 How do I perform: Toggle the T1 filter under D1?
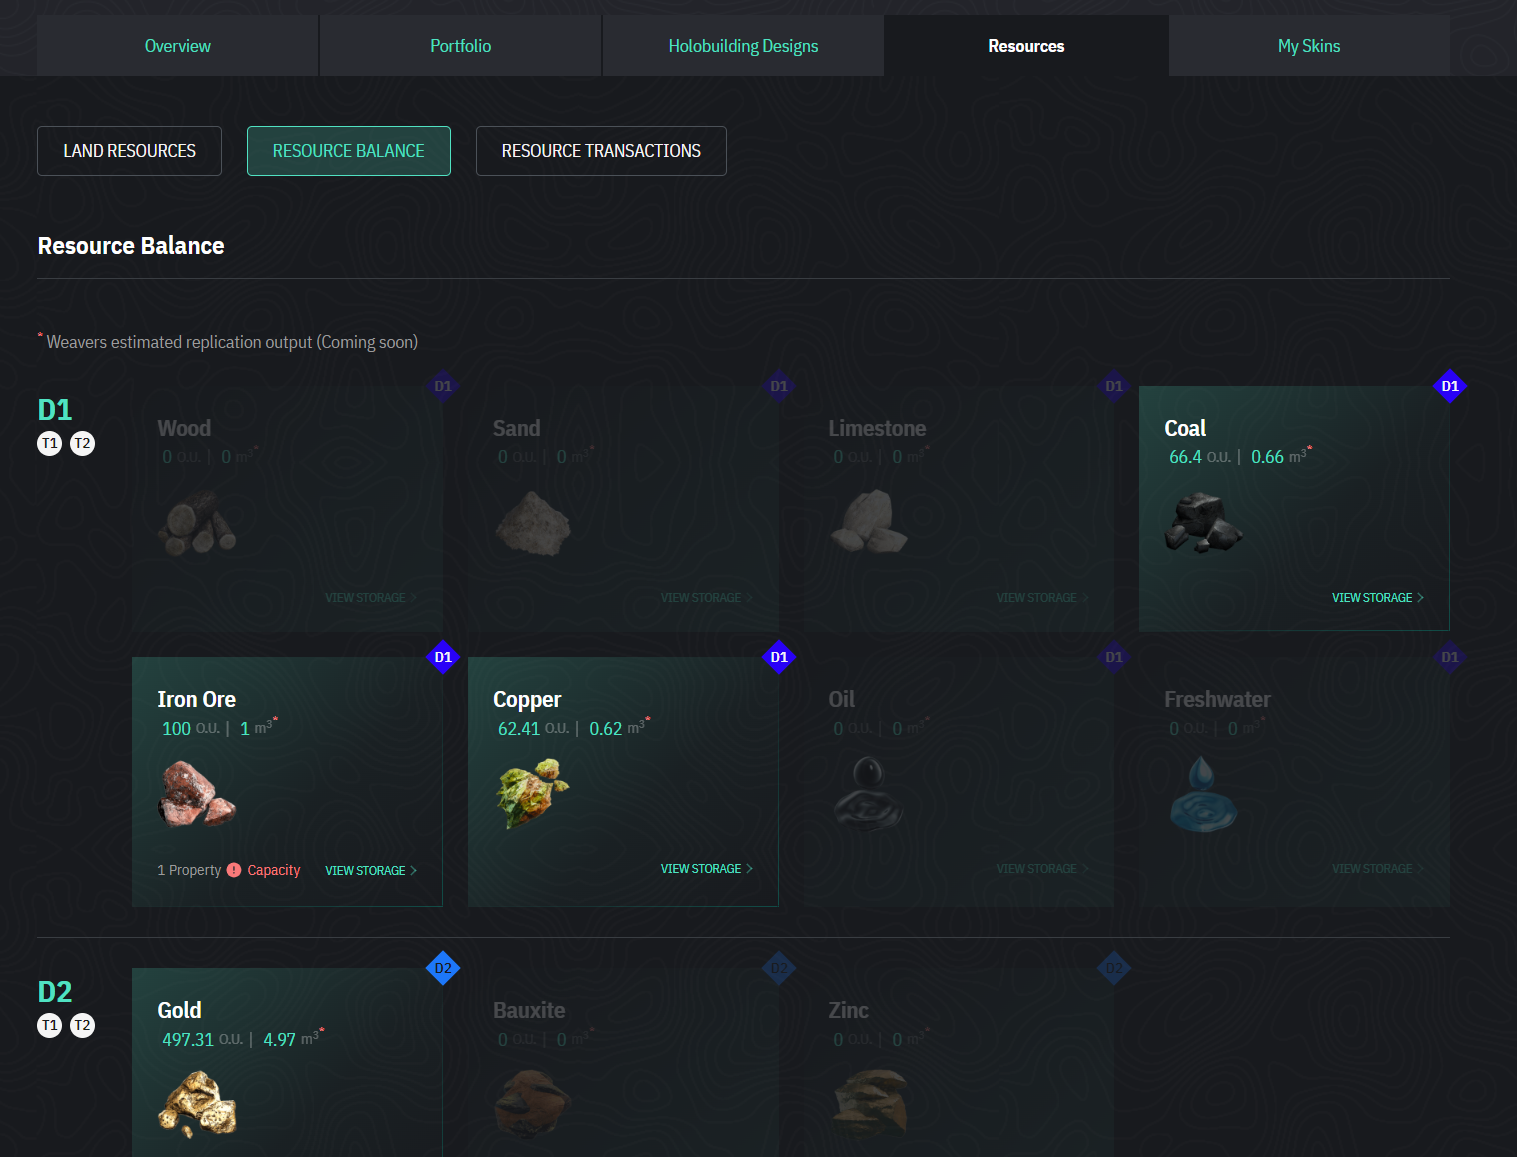[50, 443]
